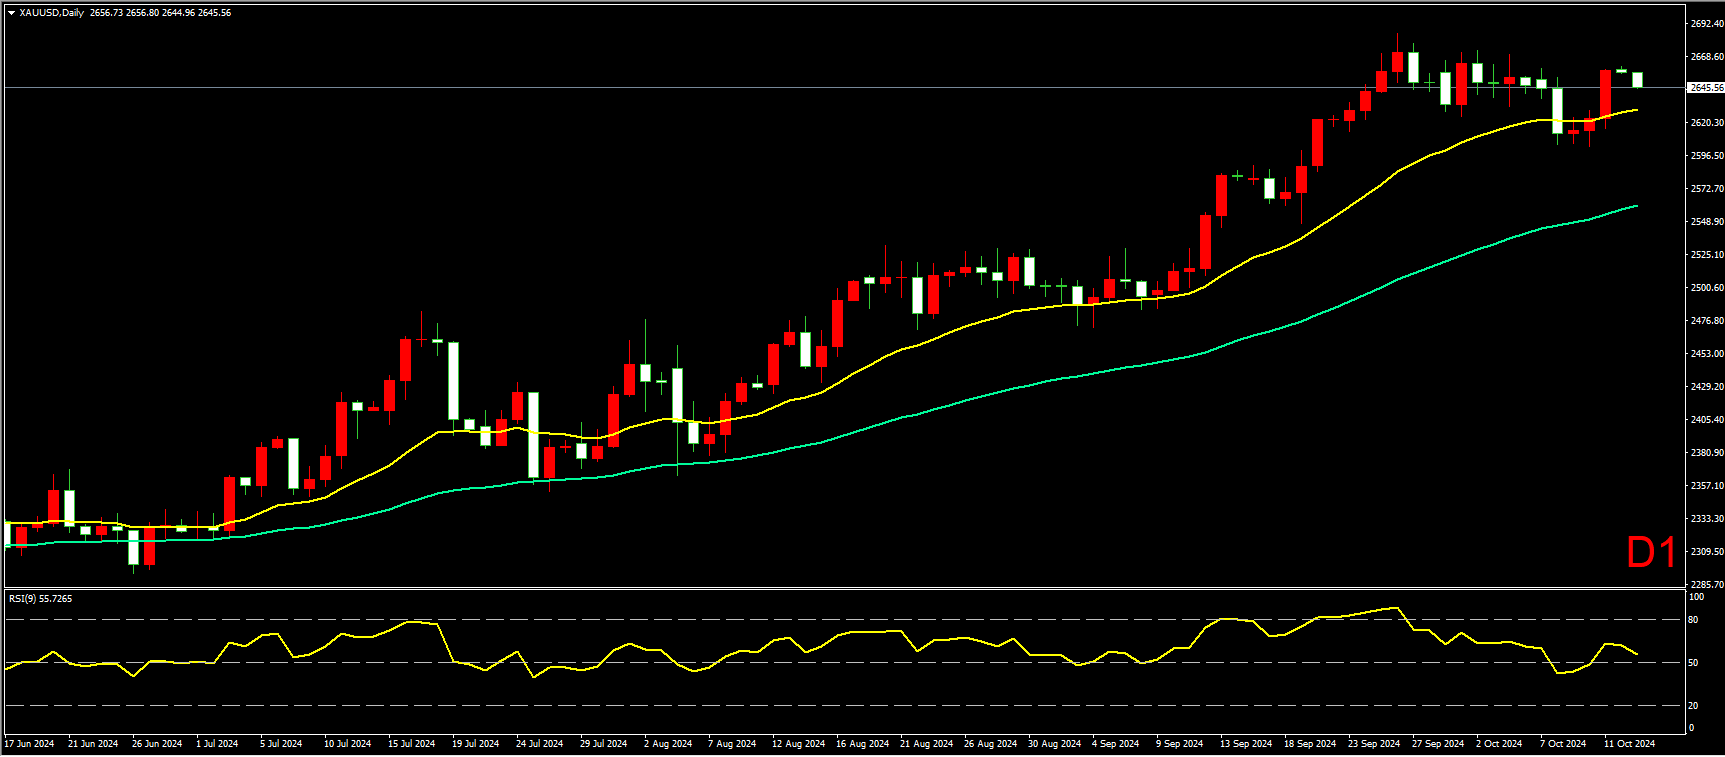Click the 2453.00 price axis label
The image size is (1725, 757).
coord(1707,354)
